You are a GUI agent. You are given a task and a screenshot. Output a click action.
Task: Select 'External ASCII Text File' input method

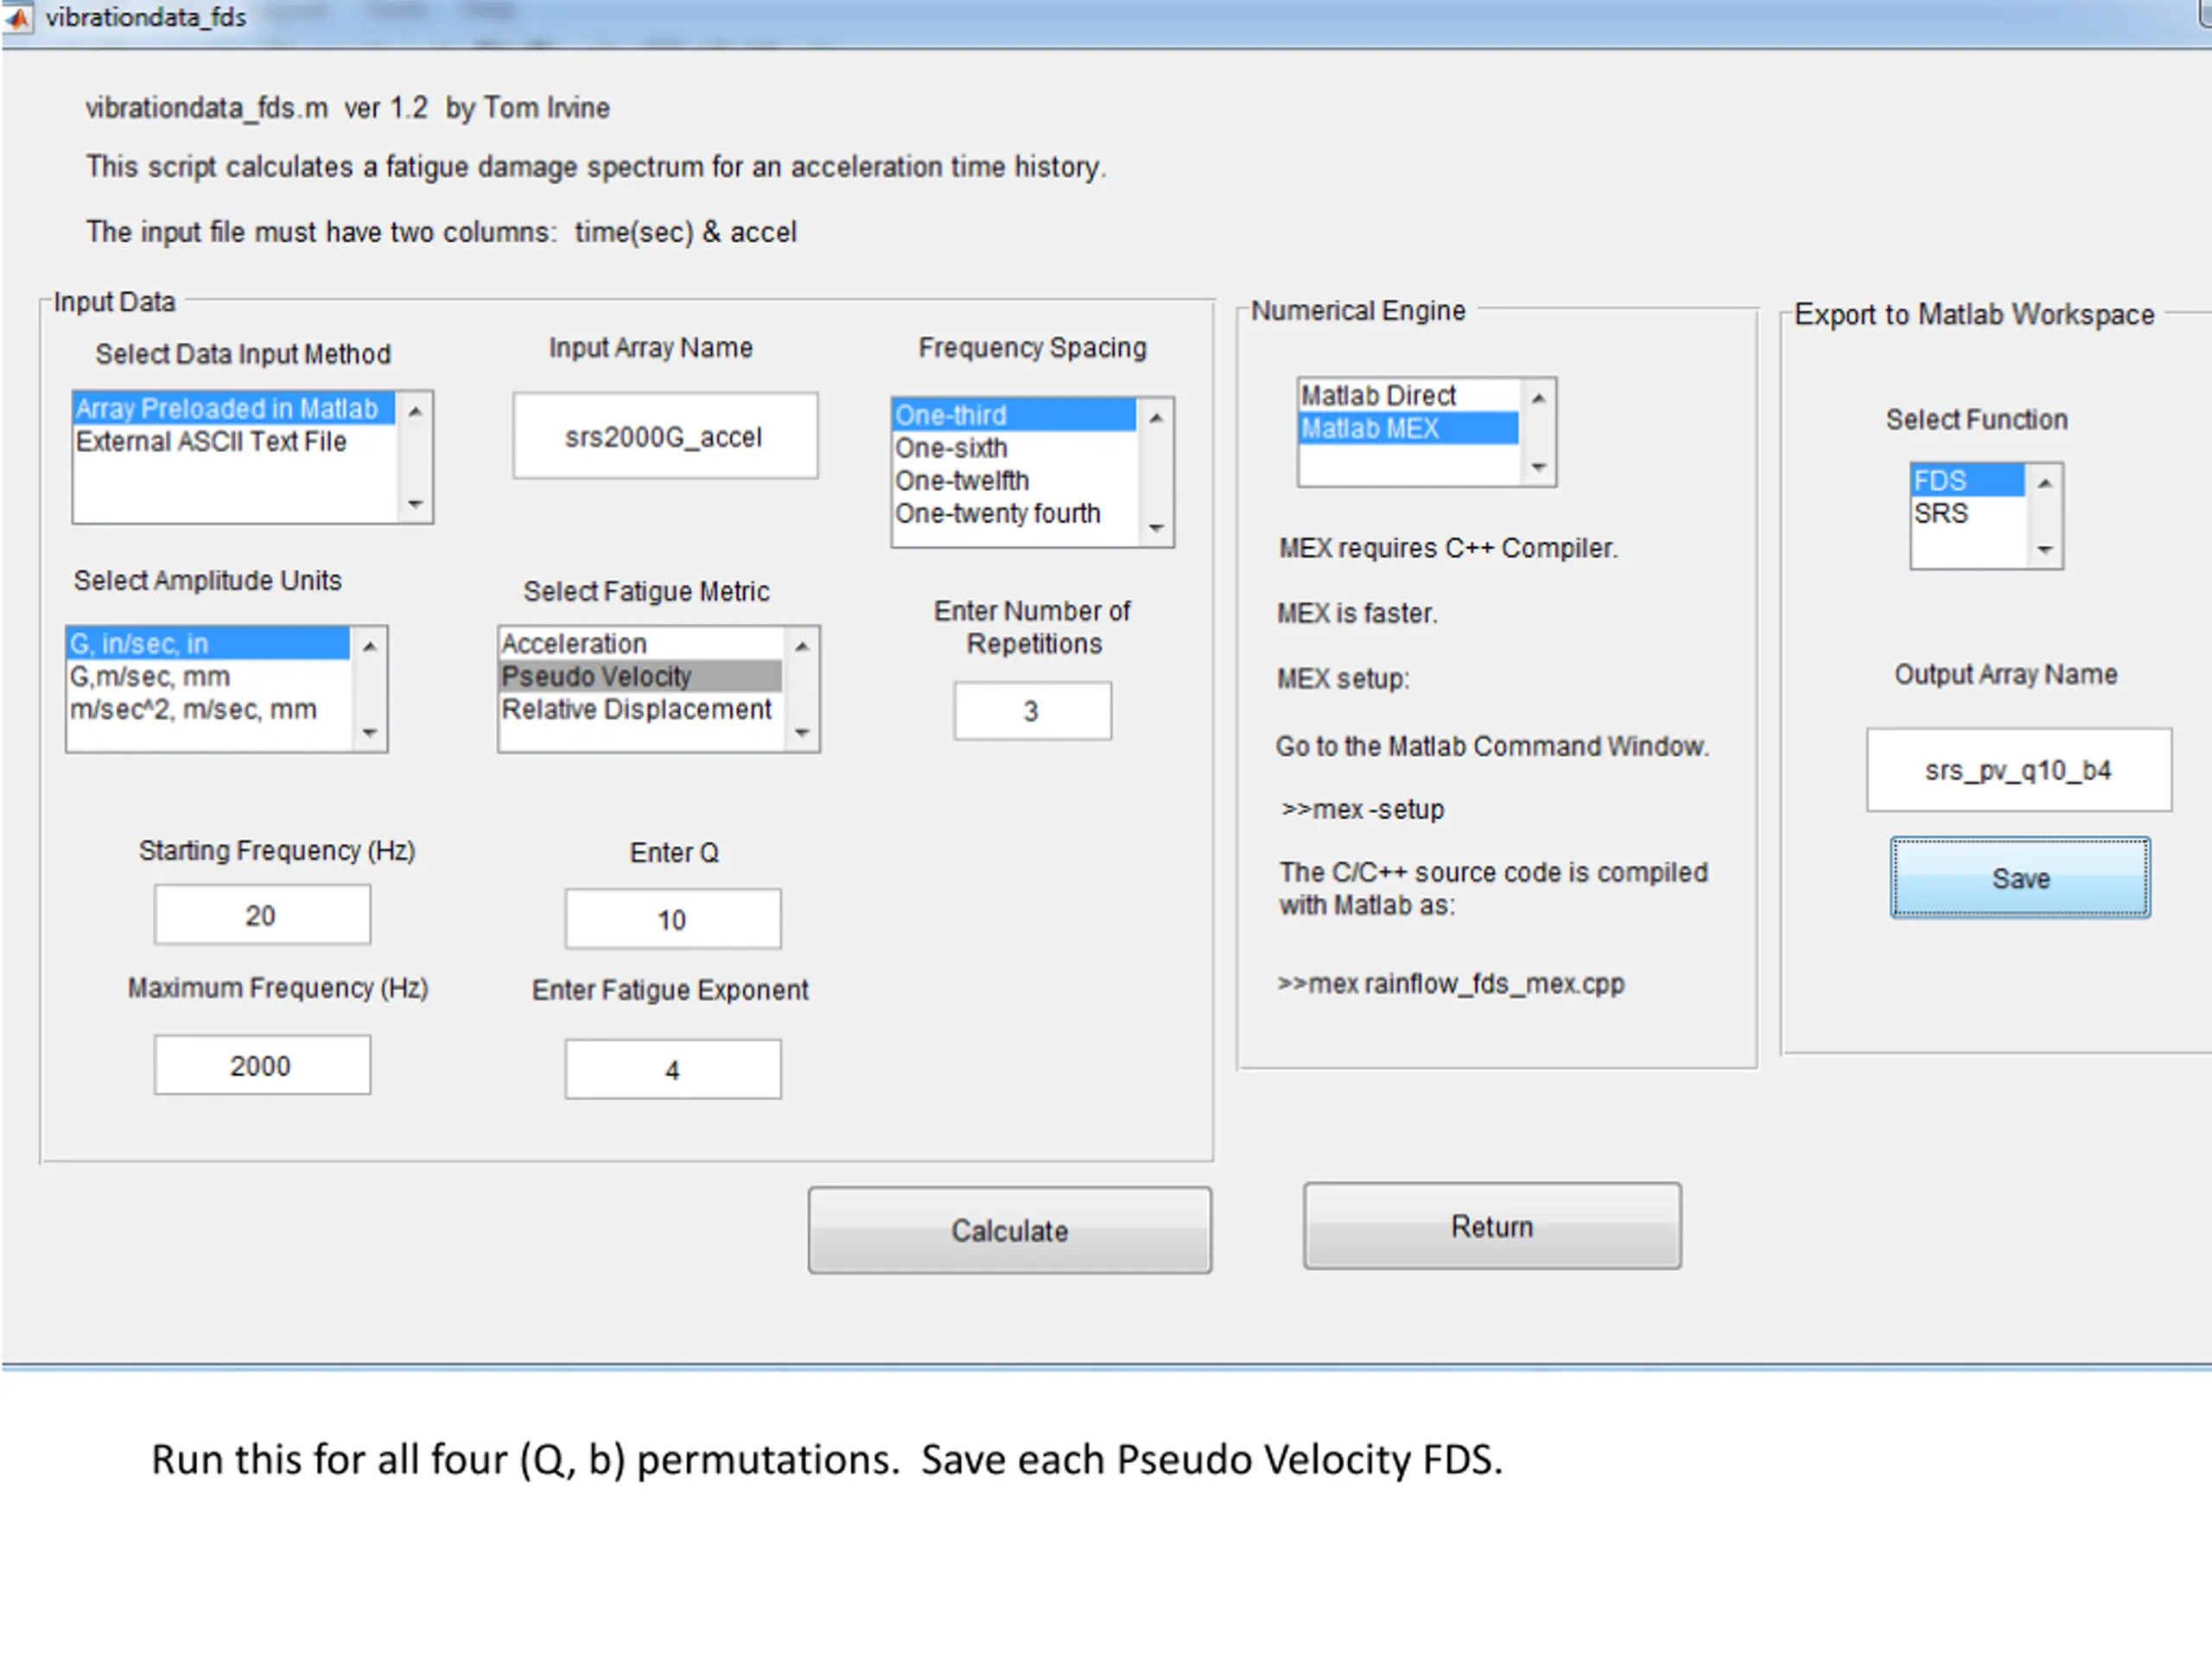(234, 441)
